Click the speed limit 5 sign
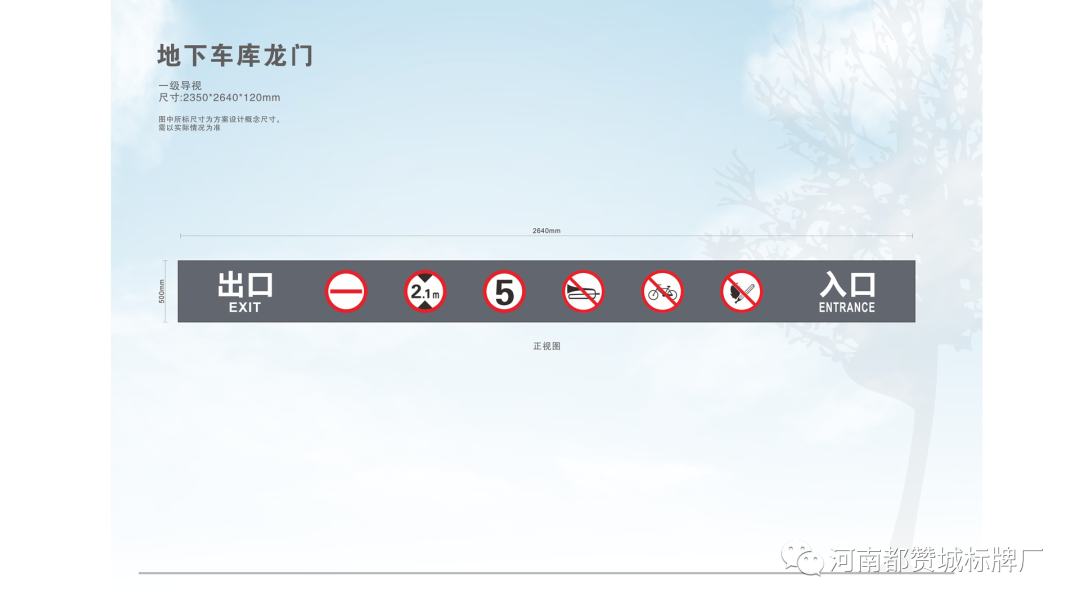The image size is (1080, 608). pos(504,292)
